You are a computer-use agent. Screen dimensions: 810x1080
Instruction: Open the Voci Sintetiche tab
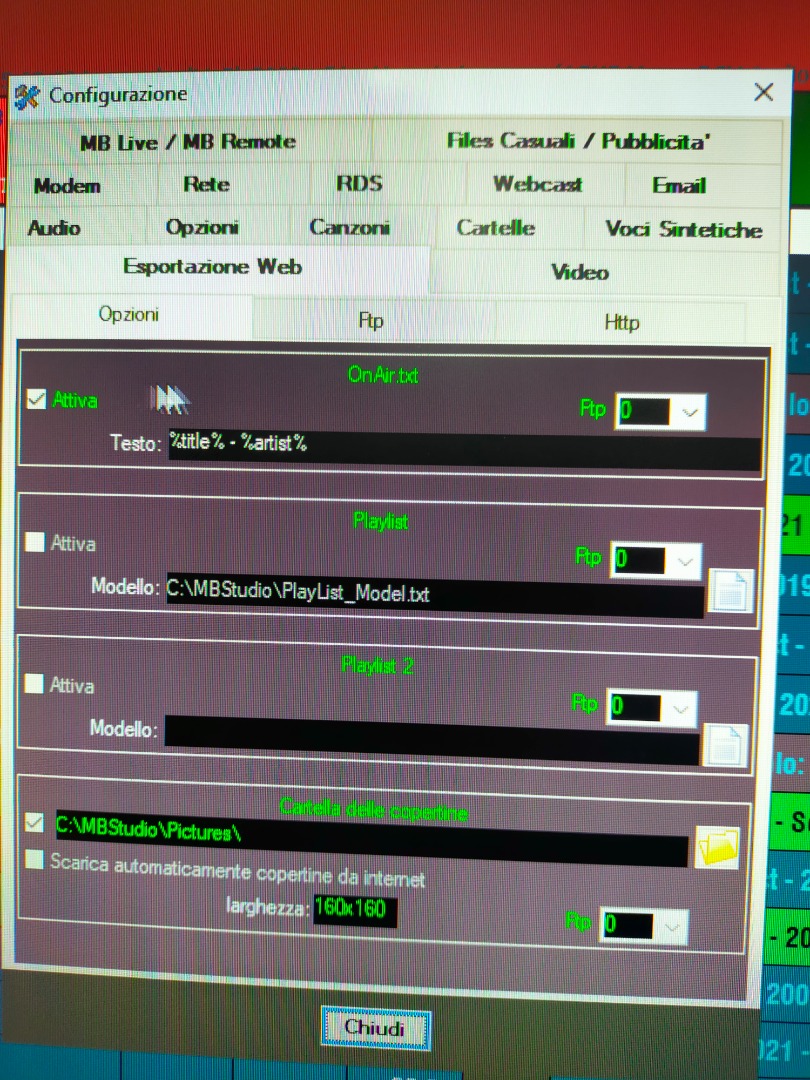pos(683,229)
